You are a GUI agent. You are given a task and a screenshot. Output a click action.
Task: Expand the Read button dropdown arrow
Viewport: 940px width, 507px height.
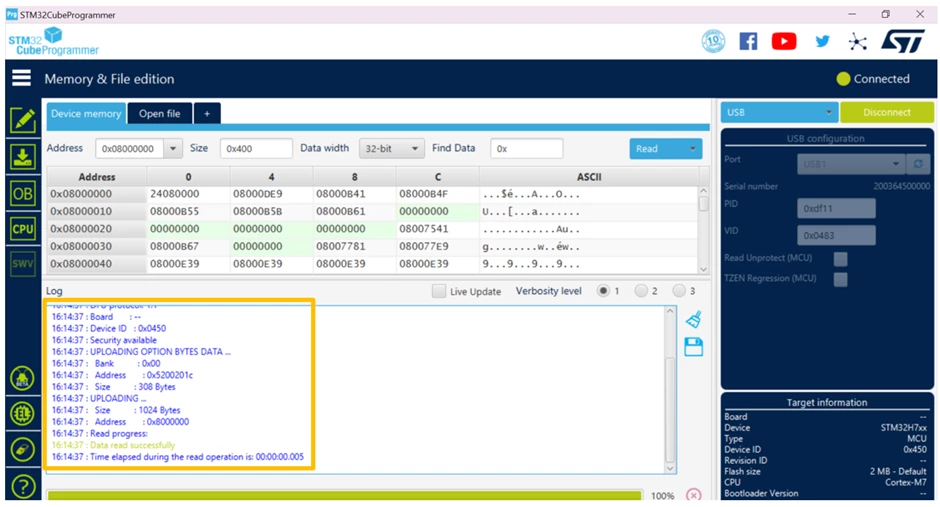(x=692, y=149)
